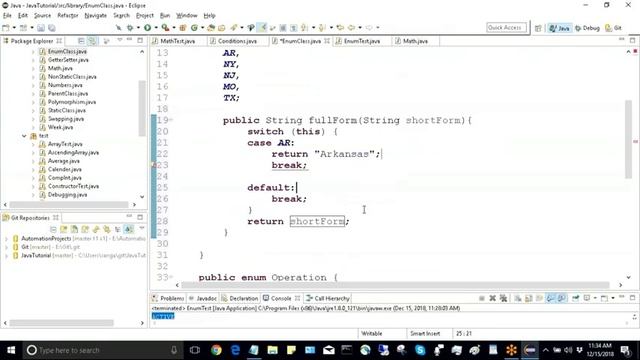Select ConstructorTest.java in Package Explorer

73,186
